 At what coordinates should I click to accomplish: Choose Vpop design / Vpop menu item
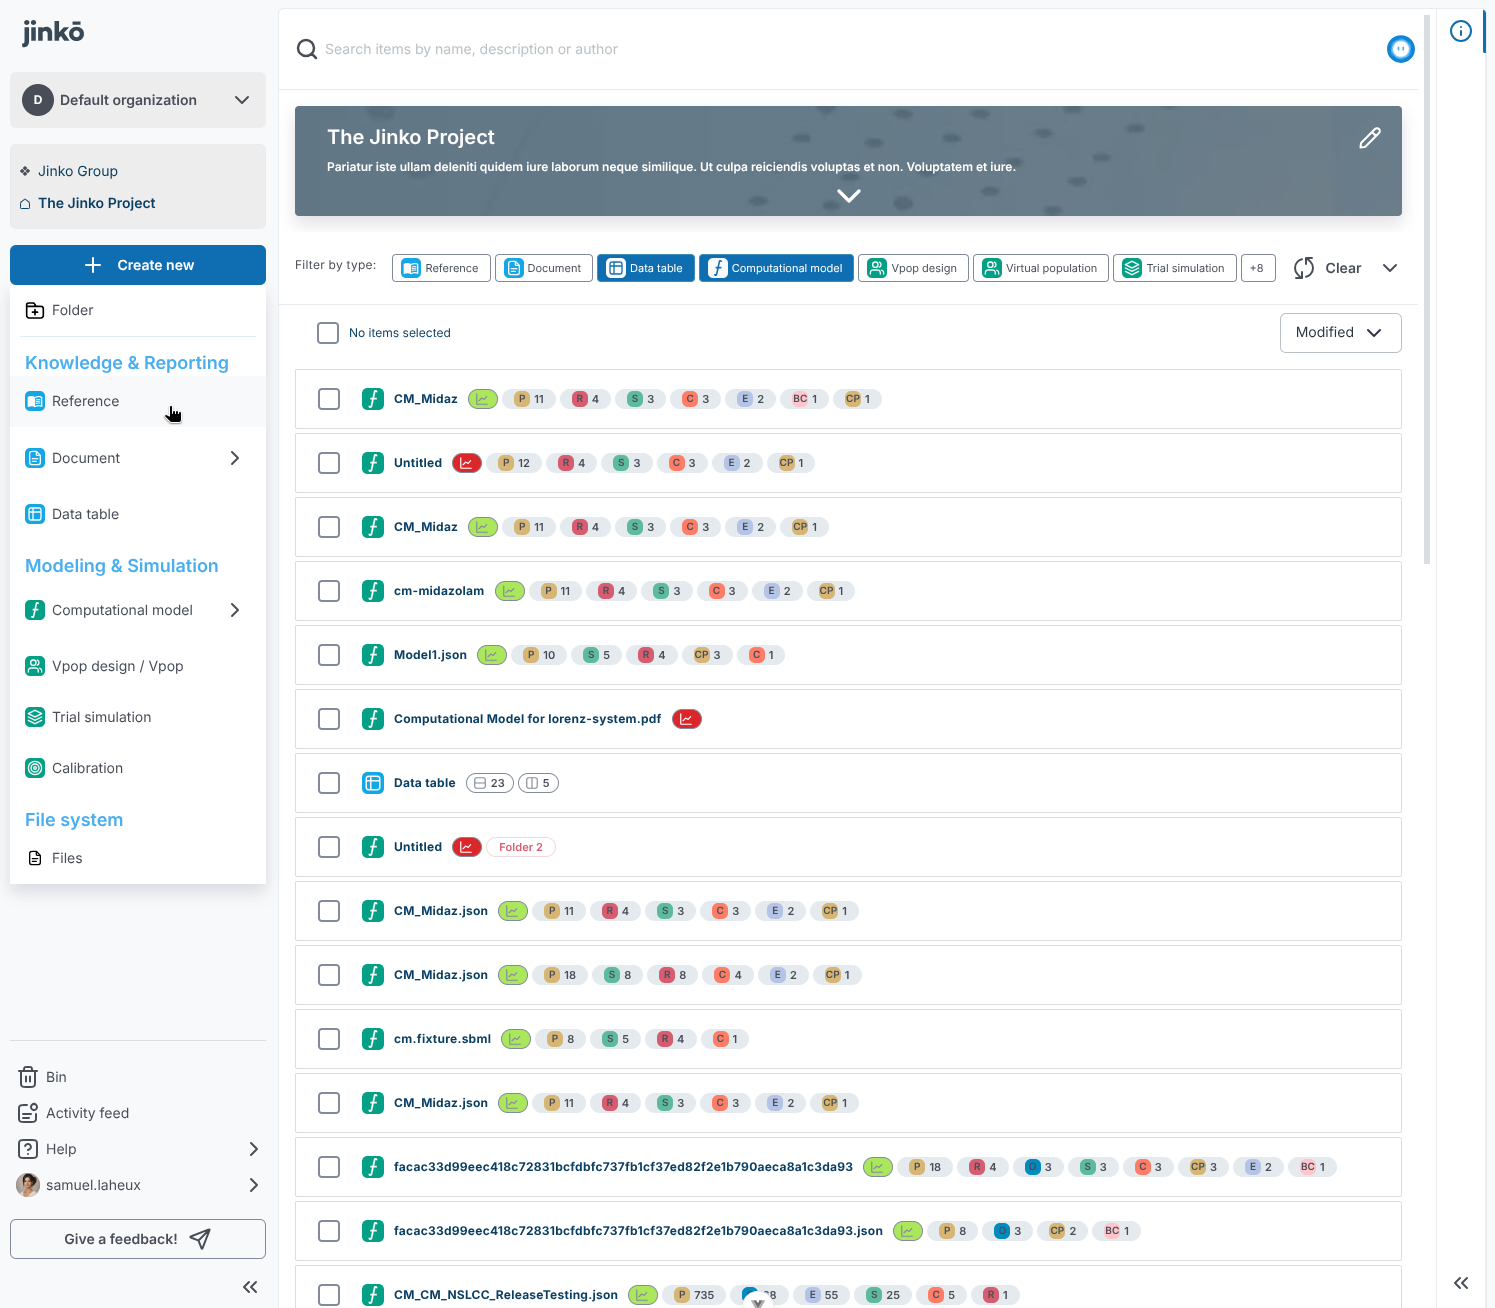point(138,666)
